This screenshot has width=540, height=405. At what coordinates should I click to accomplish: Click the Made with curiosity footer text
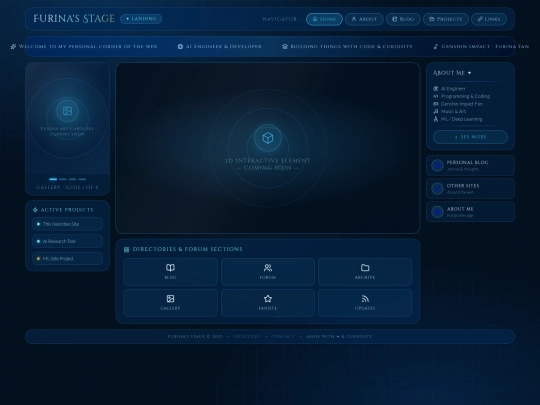(339, 336)
